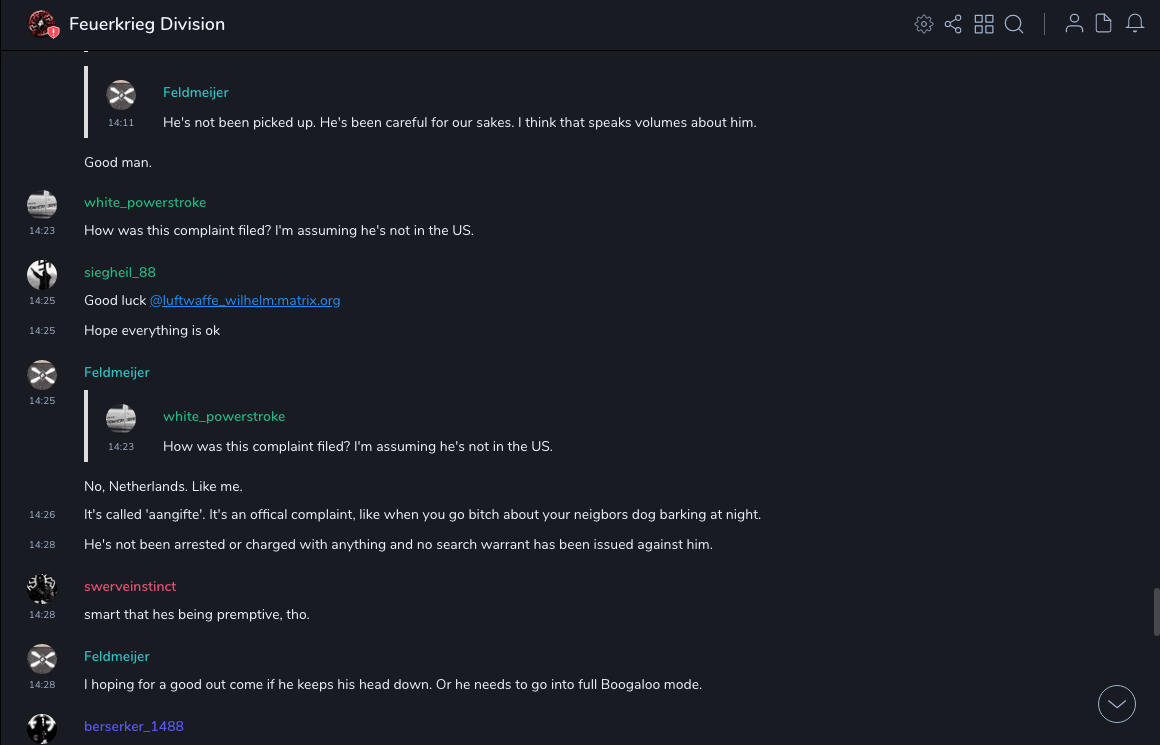The height and width of the screenshot is (745, 1160).
Task: Search messages with the magnifier icon
Action: pos(1014,24)
